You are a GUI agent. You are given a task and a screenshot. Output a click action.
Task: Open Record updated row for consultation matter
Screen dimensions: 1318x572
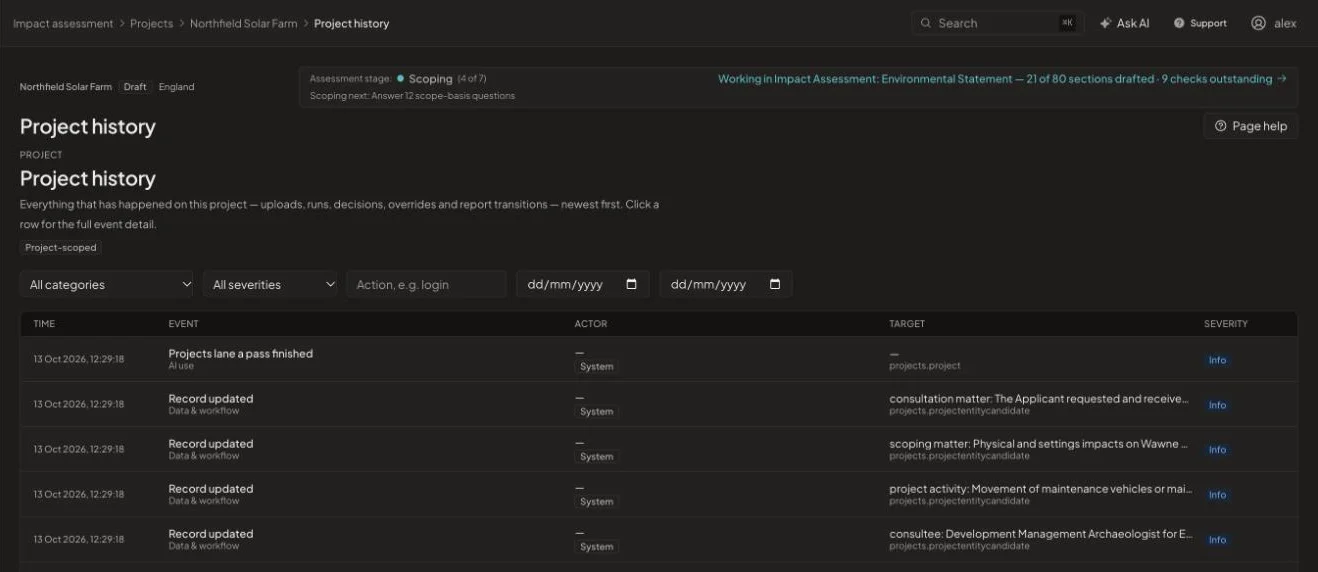[659, 404]
